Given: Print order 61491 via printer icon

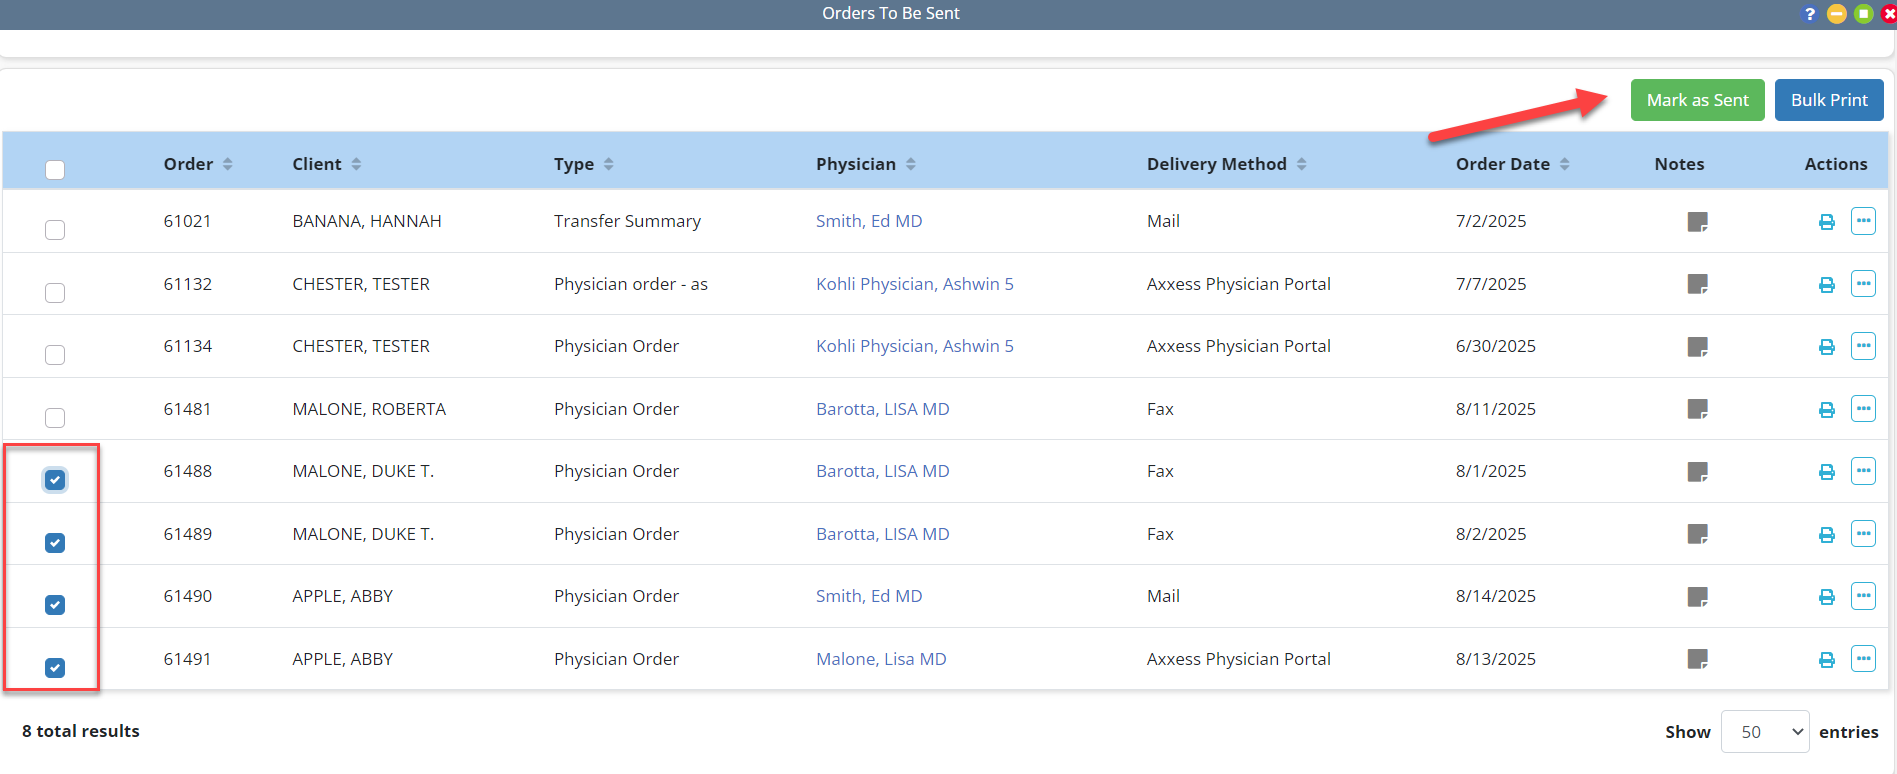Looking at the screenshot, I should tap(1826, 660).
